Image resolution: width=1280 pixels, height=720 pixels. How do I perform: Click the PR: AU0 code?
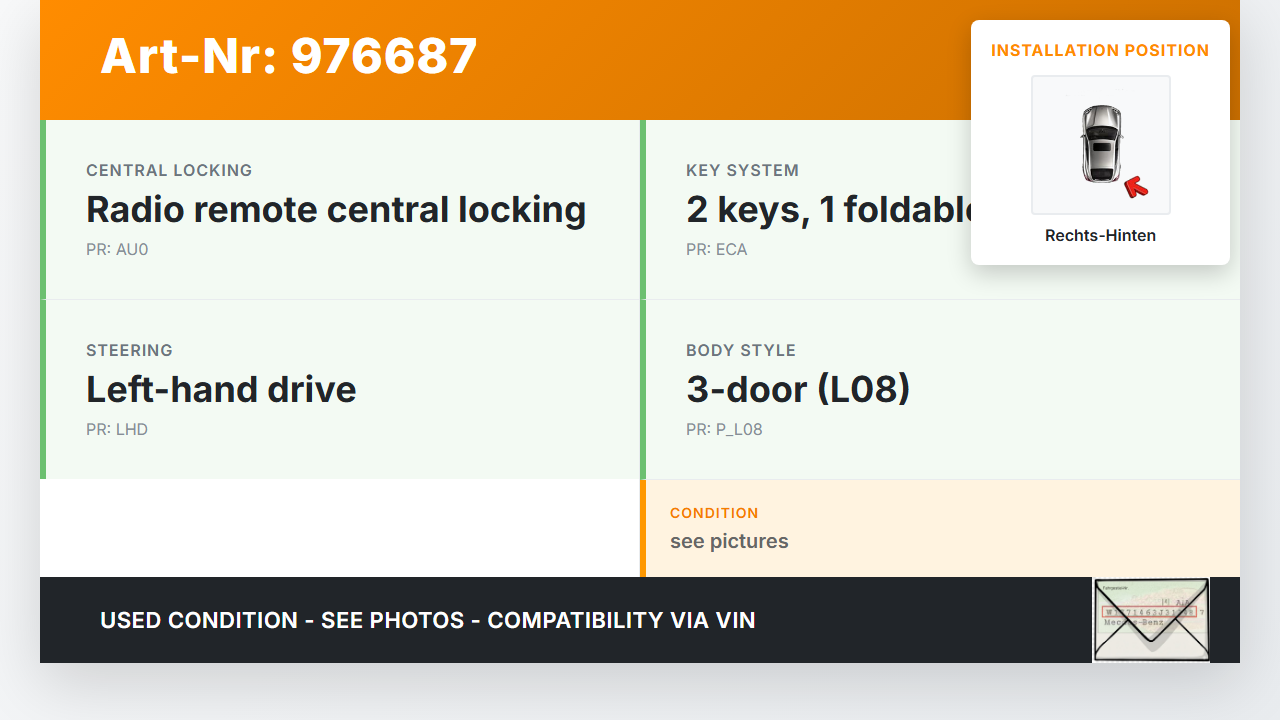pos(117,250)
